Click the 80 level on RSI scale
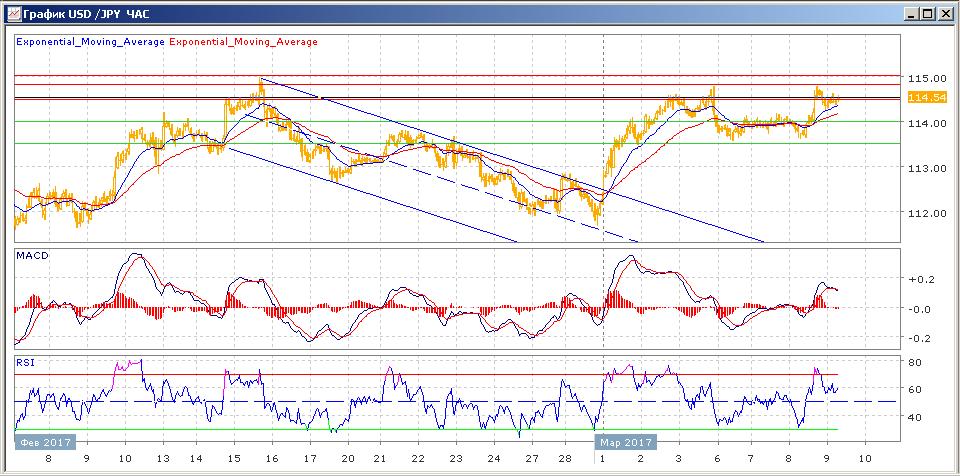Viewport: 960px width, 476px height. point(912,361)
